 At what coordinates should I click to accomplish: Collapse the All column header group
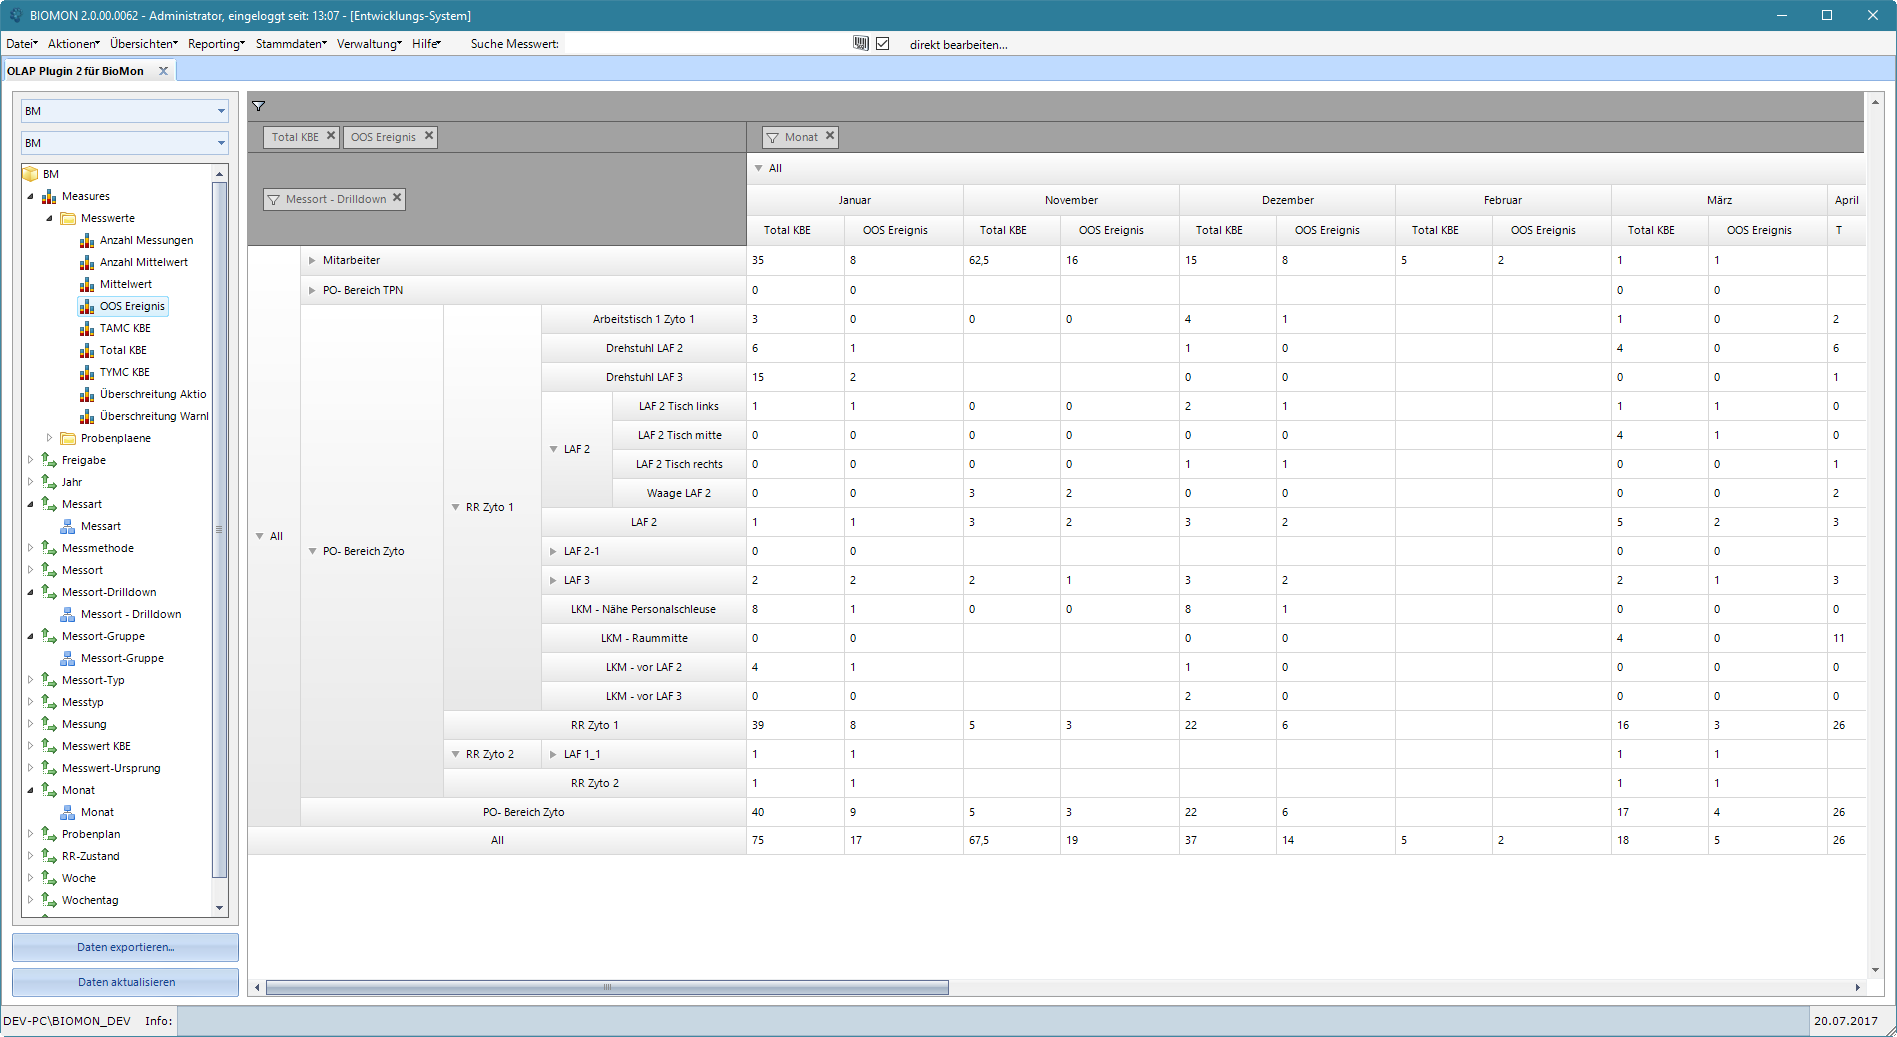point(758,168)
